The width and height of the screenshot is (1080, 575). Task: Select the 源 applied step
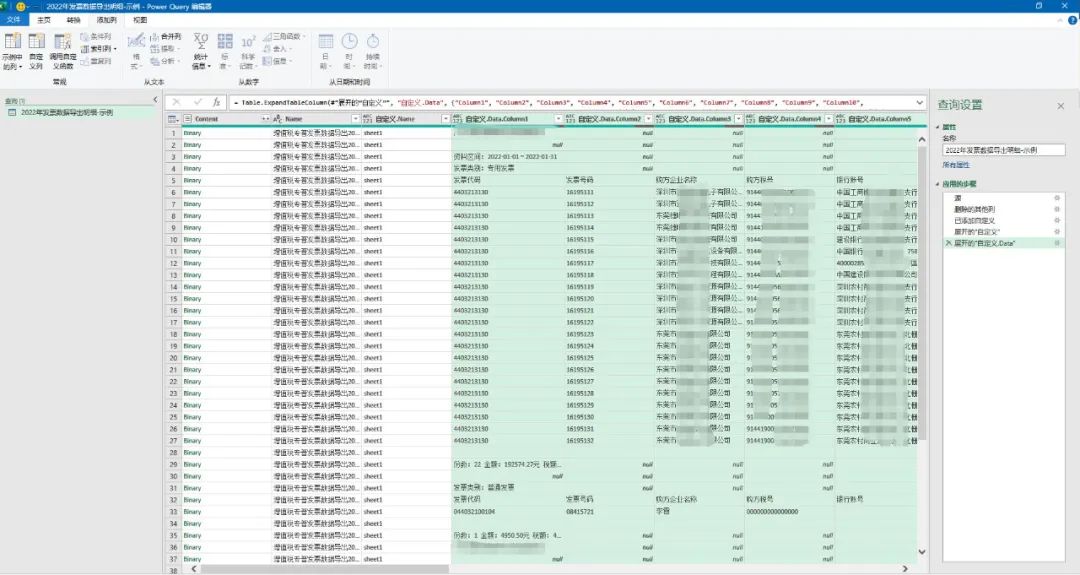click(x=1003, y=198)
